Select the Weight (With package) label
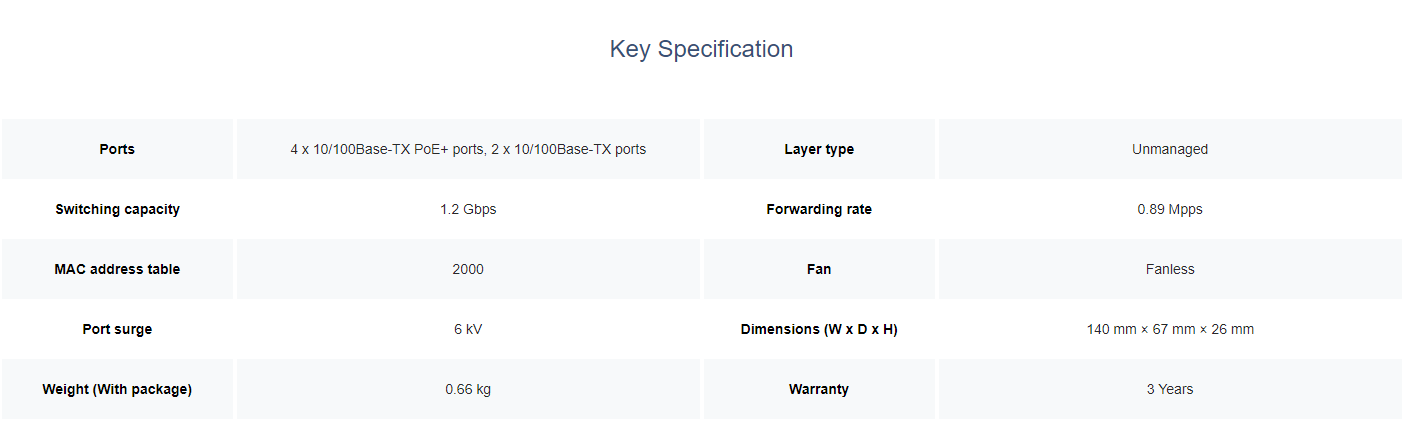This screenshot has width=1405, height=432. (117, 389)
